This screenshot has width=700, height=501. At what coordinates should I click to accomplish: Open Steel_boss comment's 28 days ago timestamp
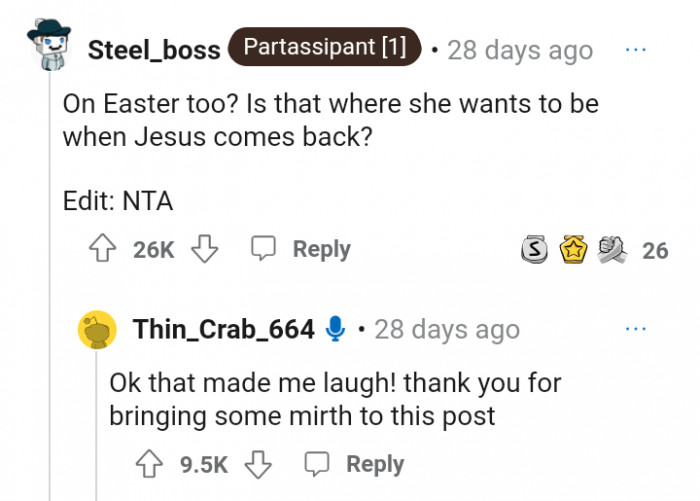(x=520, y=50)
